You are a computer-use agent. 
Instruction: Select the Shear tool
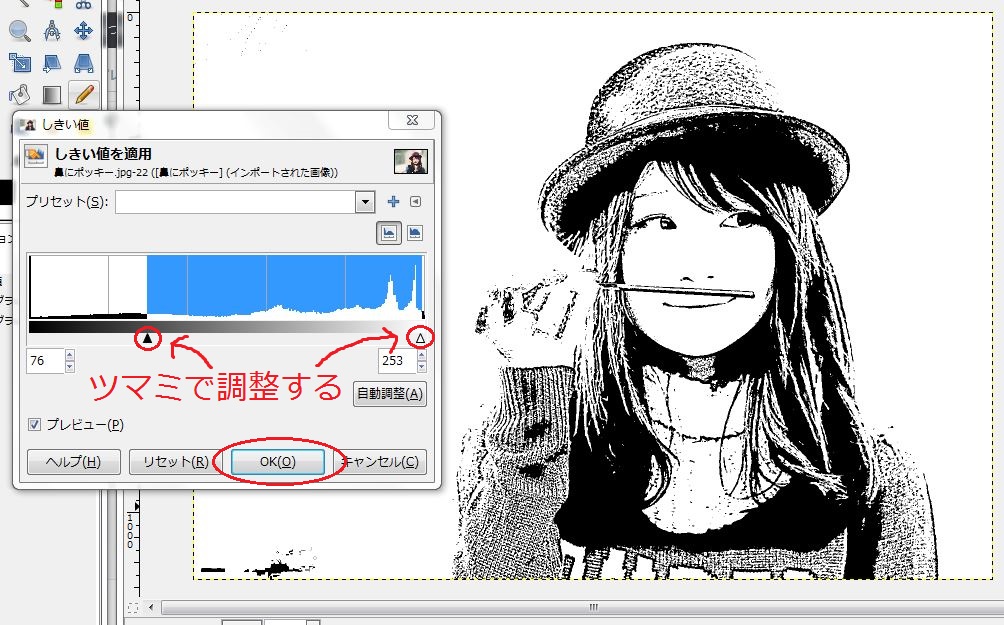pos(53,62)
